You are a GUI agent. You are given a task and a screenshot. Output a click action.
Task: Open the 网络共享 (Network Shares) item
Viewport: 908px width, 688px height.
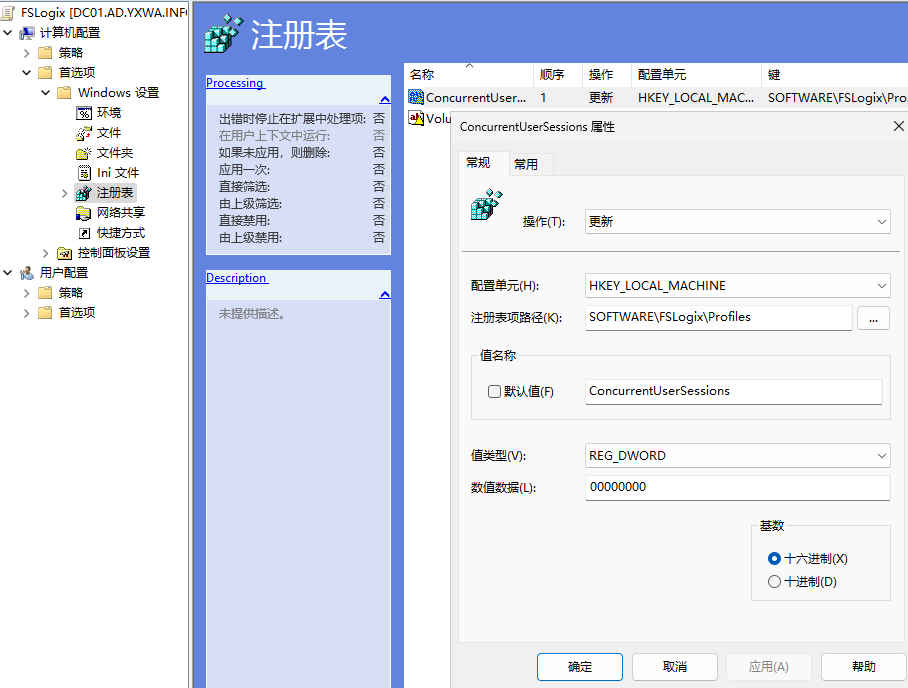pyautogui.click(x=85, y=213)
